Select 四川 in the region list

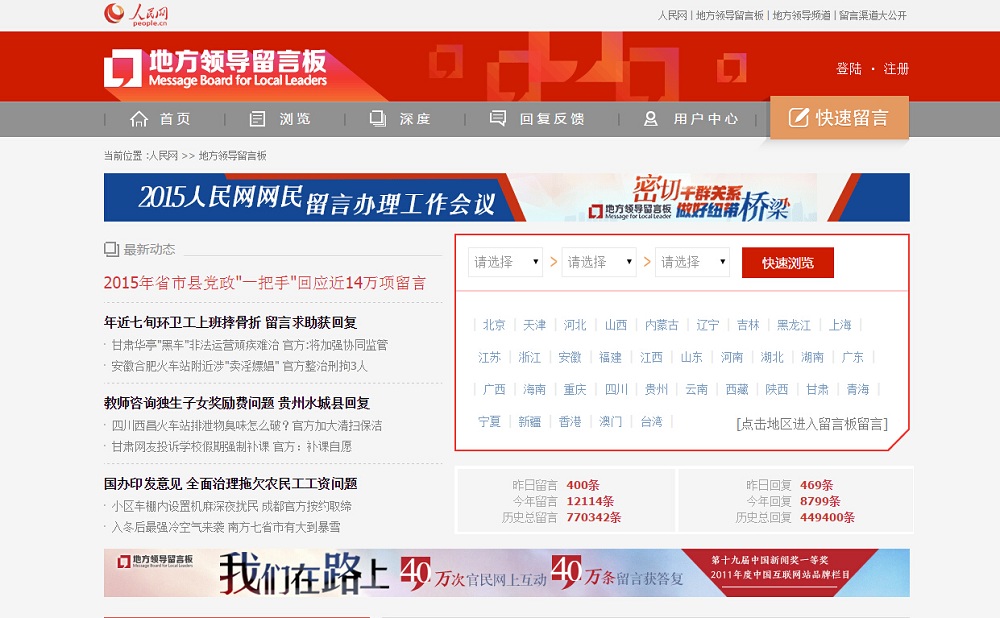coord(616,389)
